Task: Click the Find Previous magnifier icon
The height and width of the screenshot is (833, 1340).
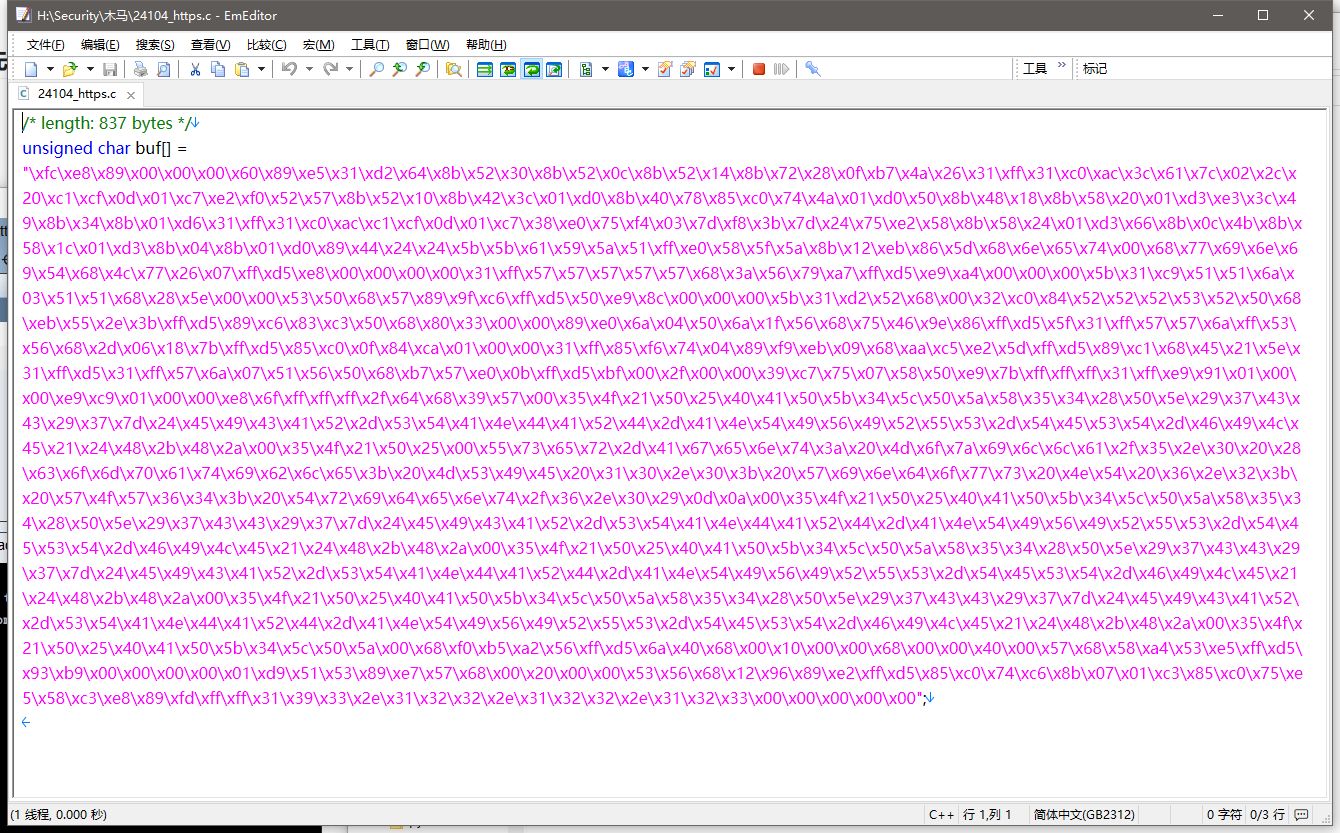Action: (x=399, y=69)
